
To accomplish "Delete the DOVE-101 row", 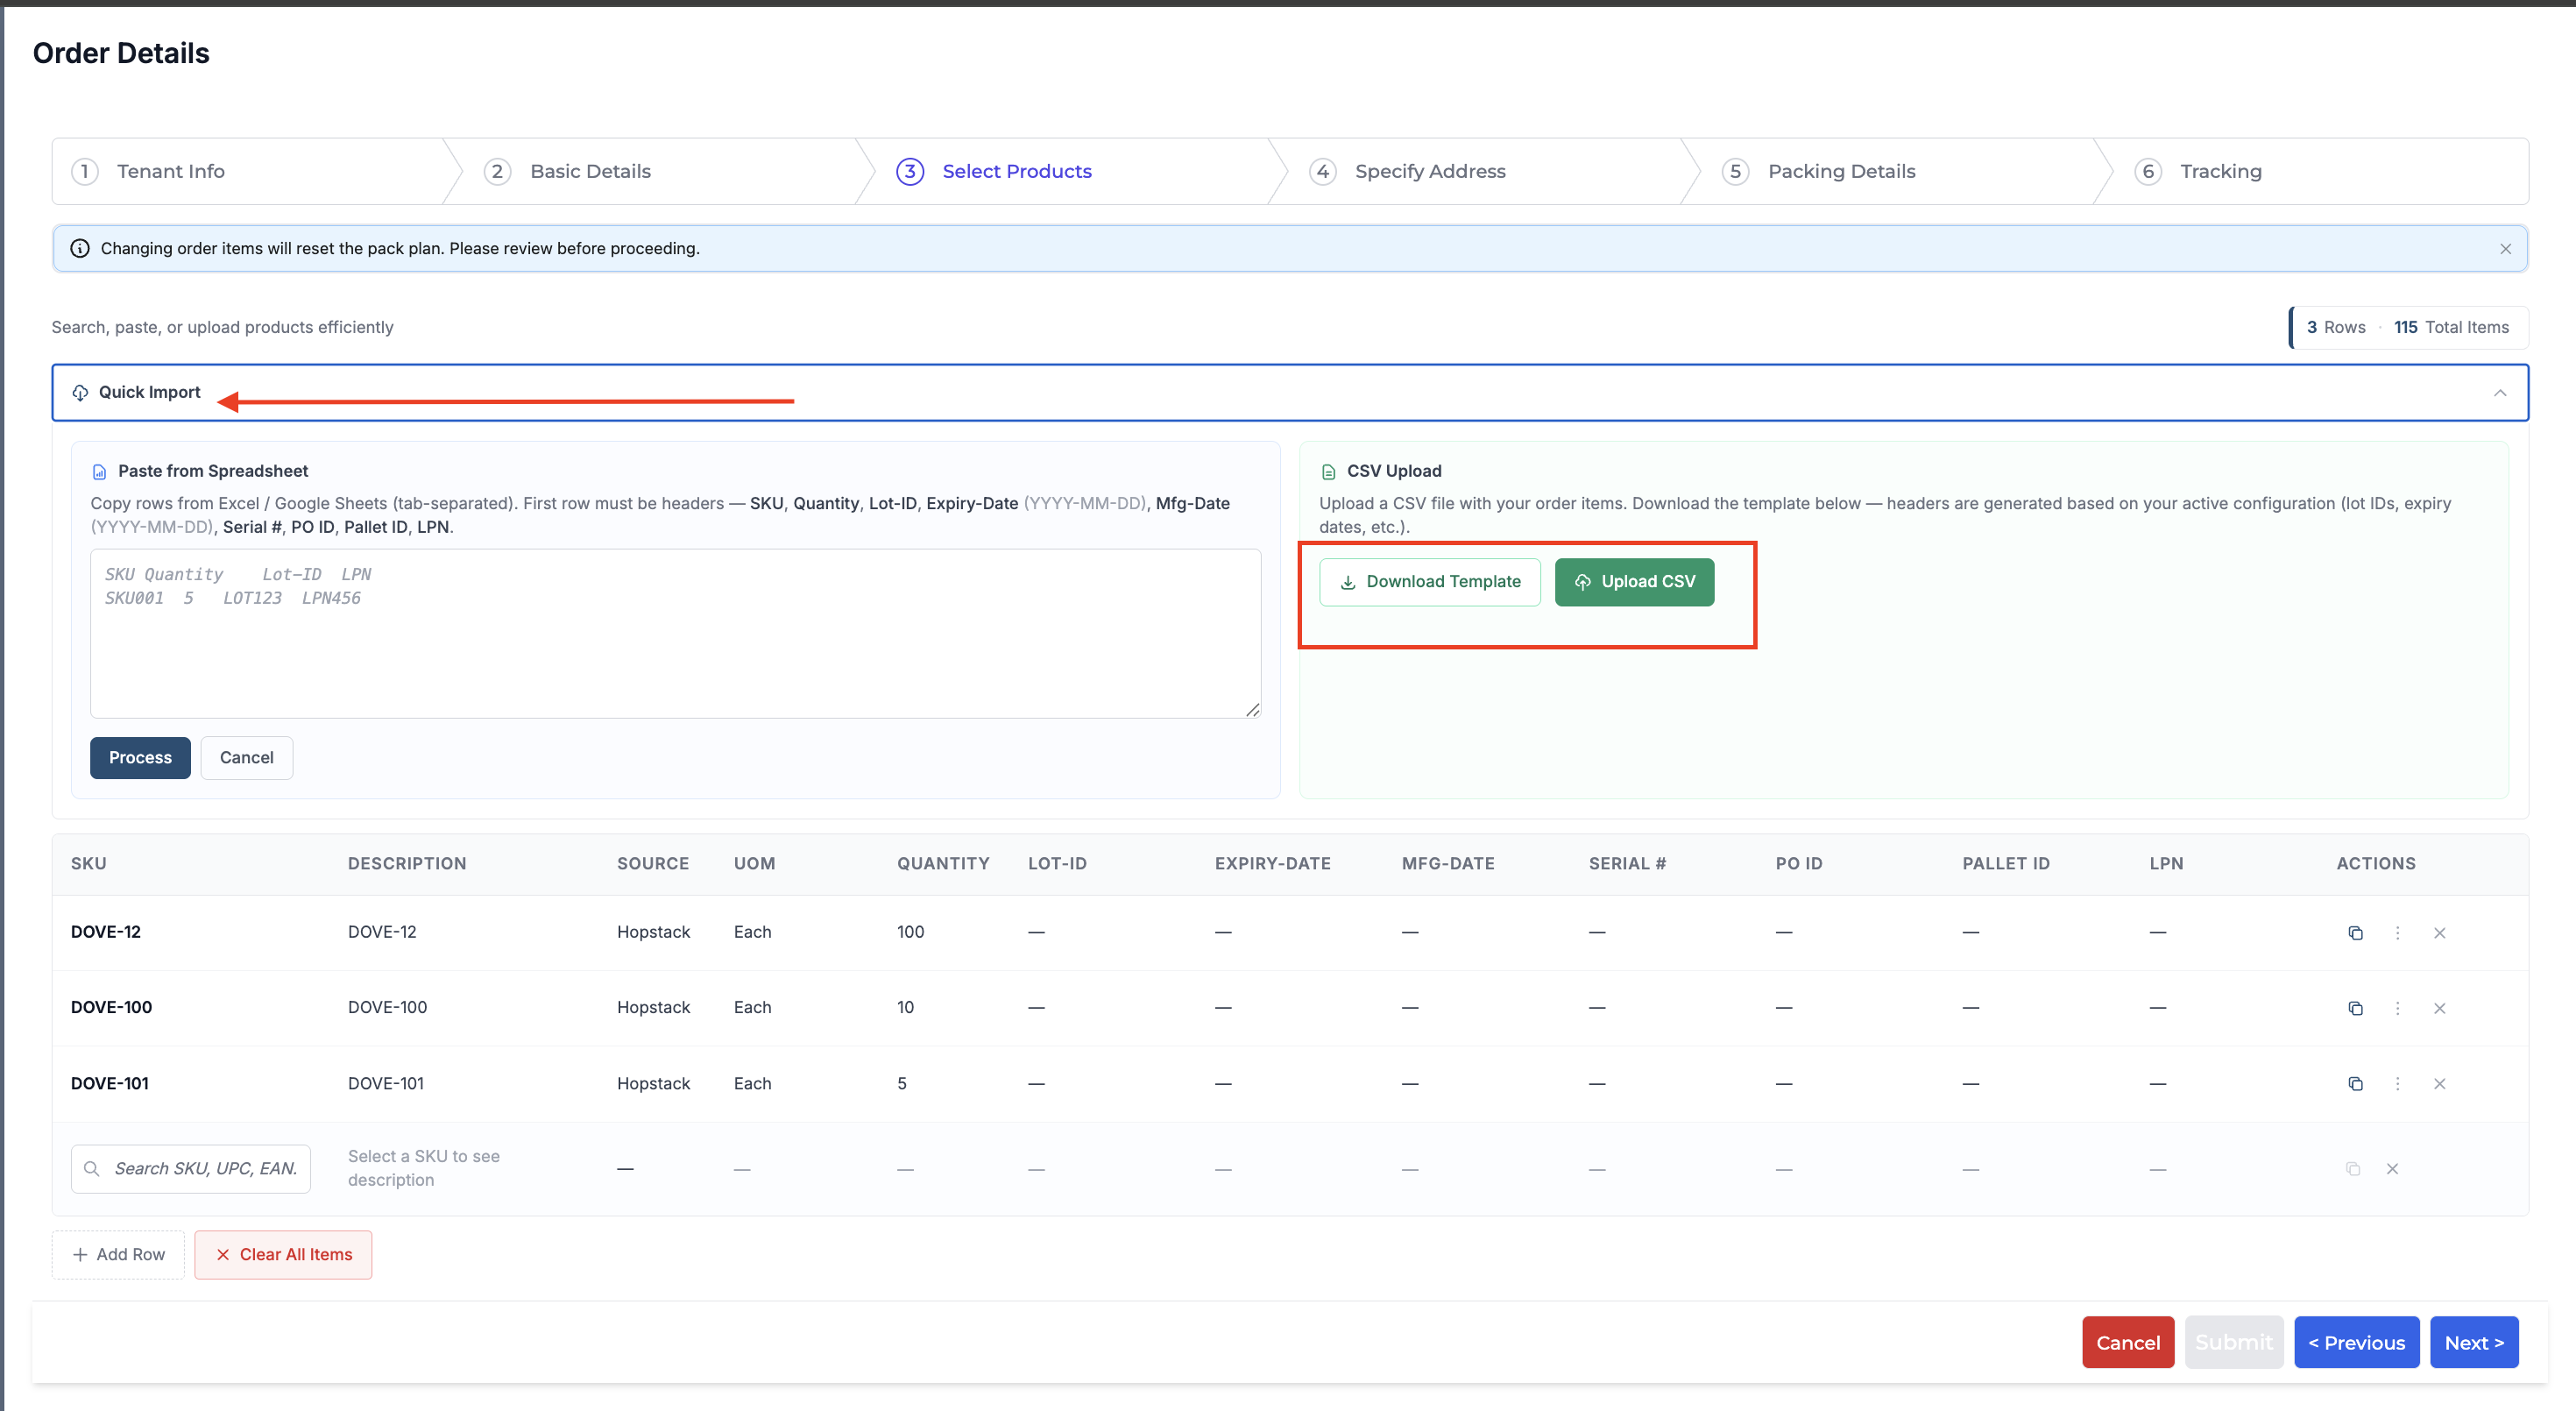I will click(2439, 1084).
